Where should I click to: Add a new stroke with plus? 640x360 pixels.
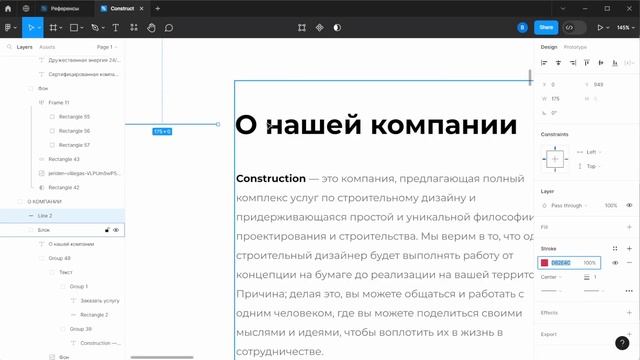point(629,249)
